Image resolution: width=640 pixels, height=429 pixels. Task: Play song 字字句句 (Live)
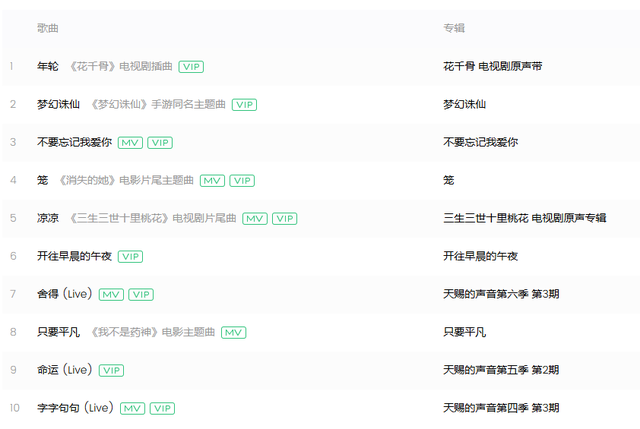pyautogui.click(x=75, y=408)
